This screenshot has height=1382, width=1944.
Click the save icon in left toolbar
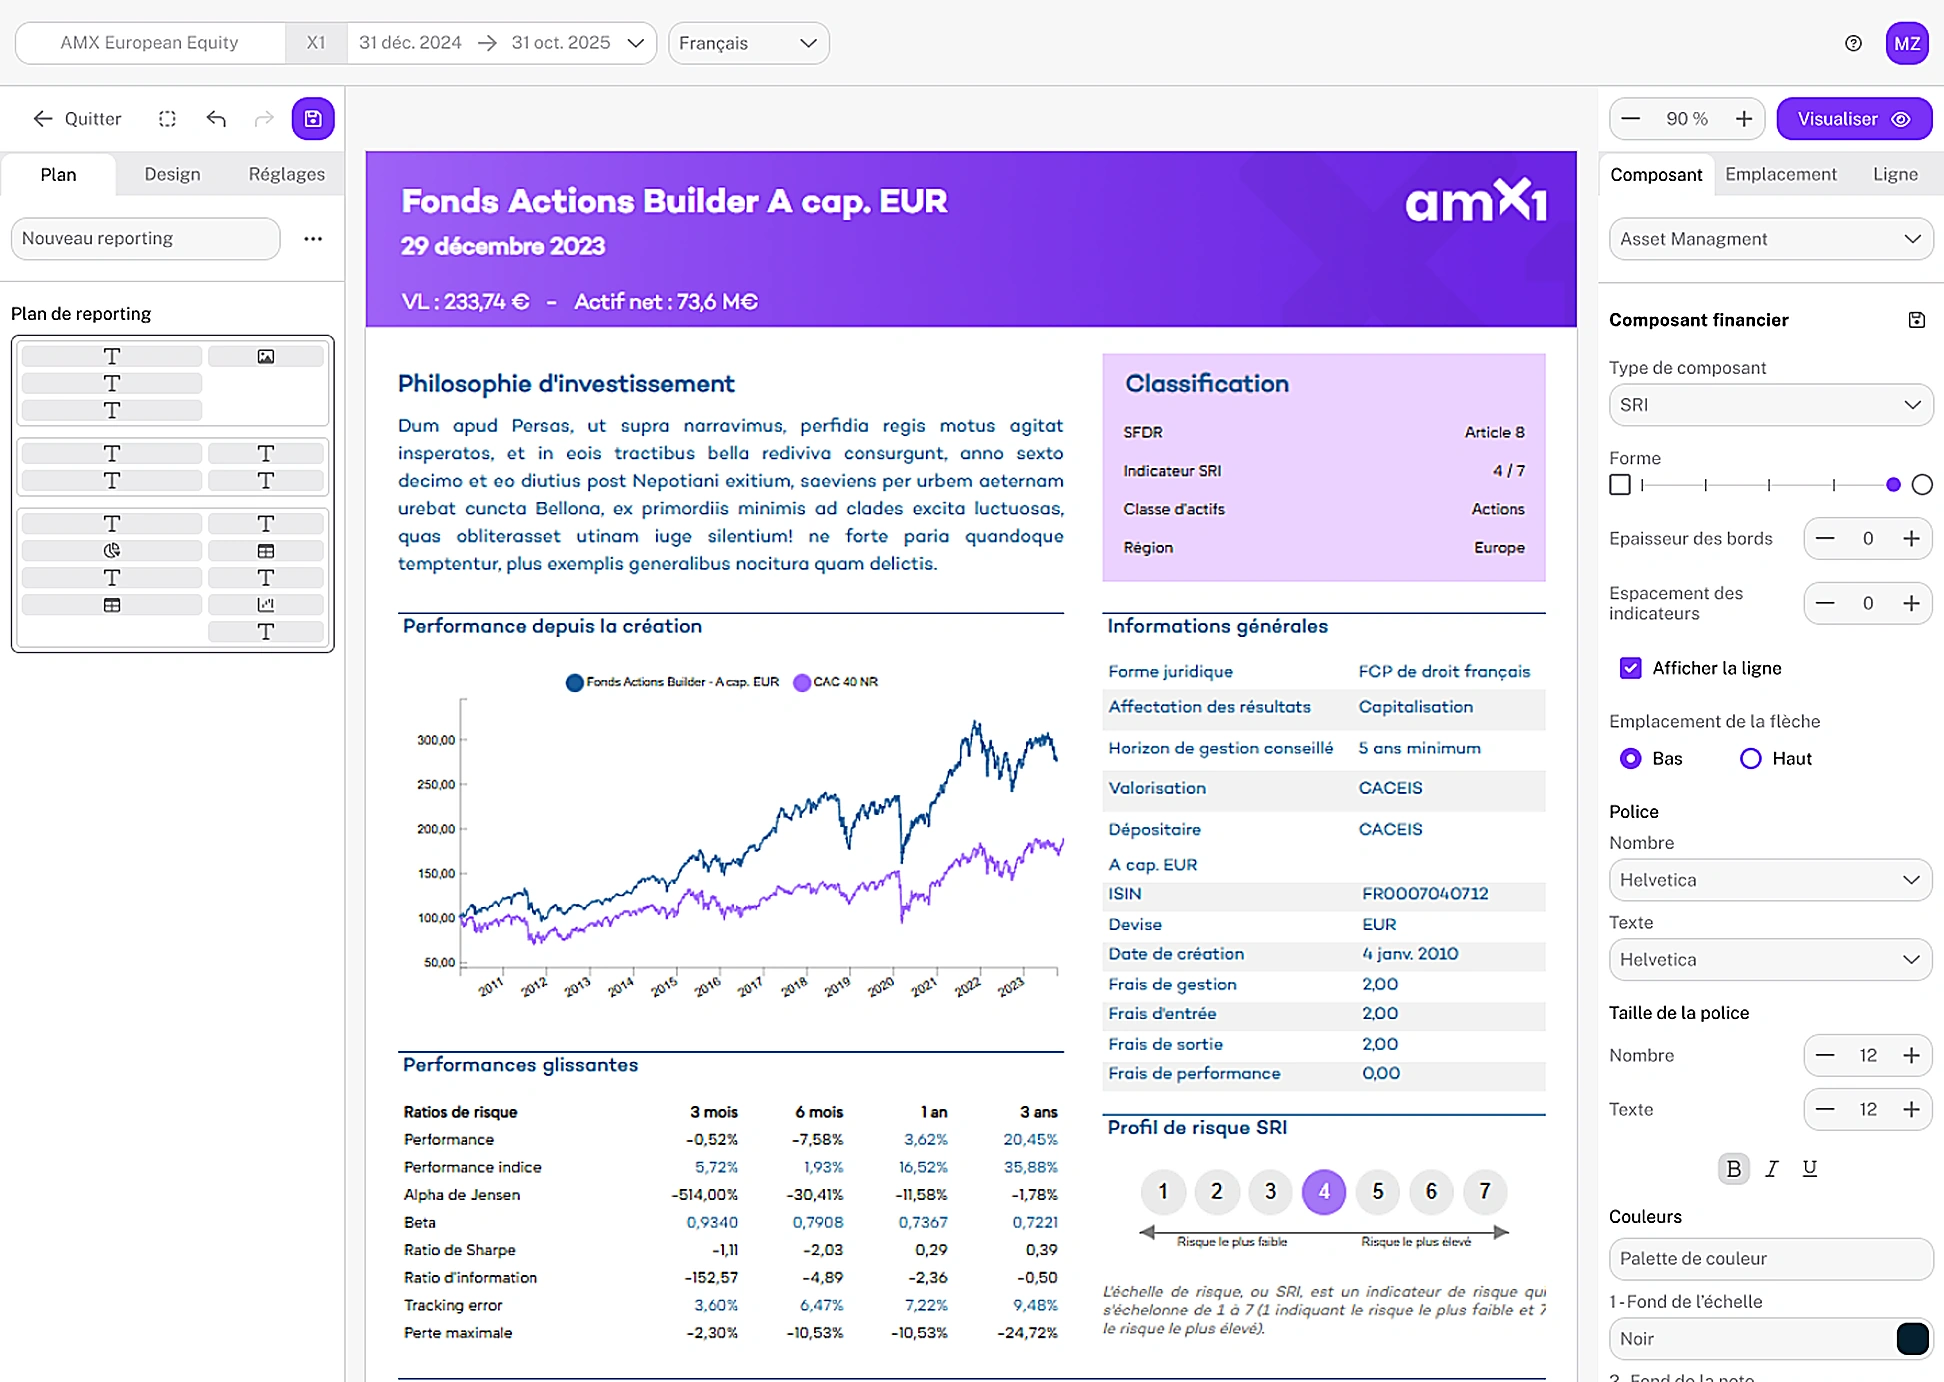pos(313,119)
